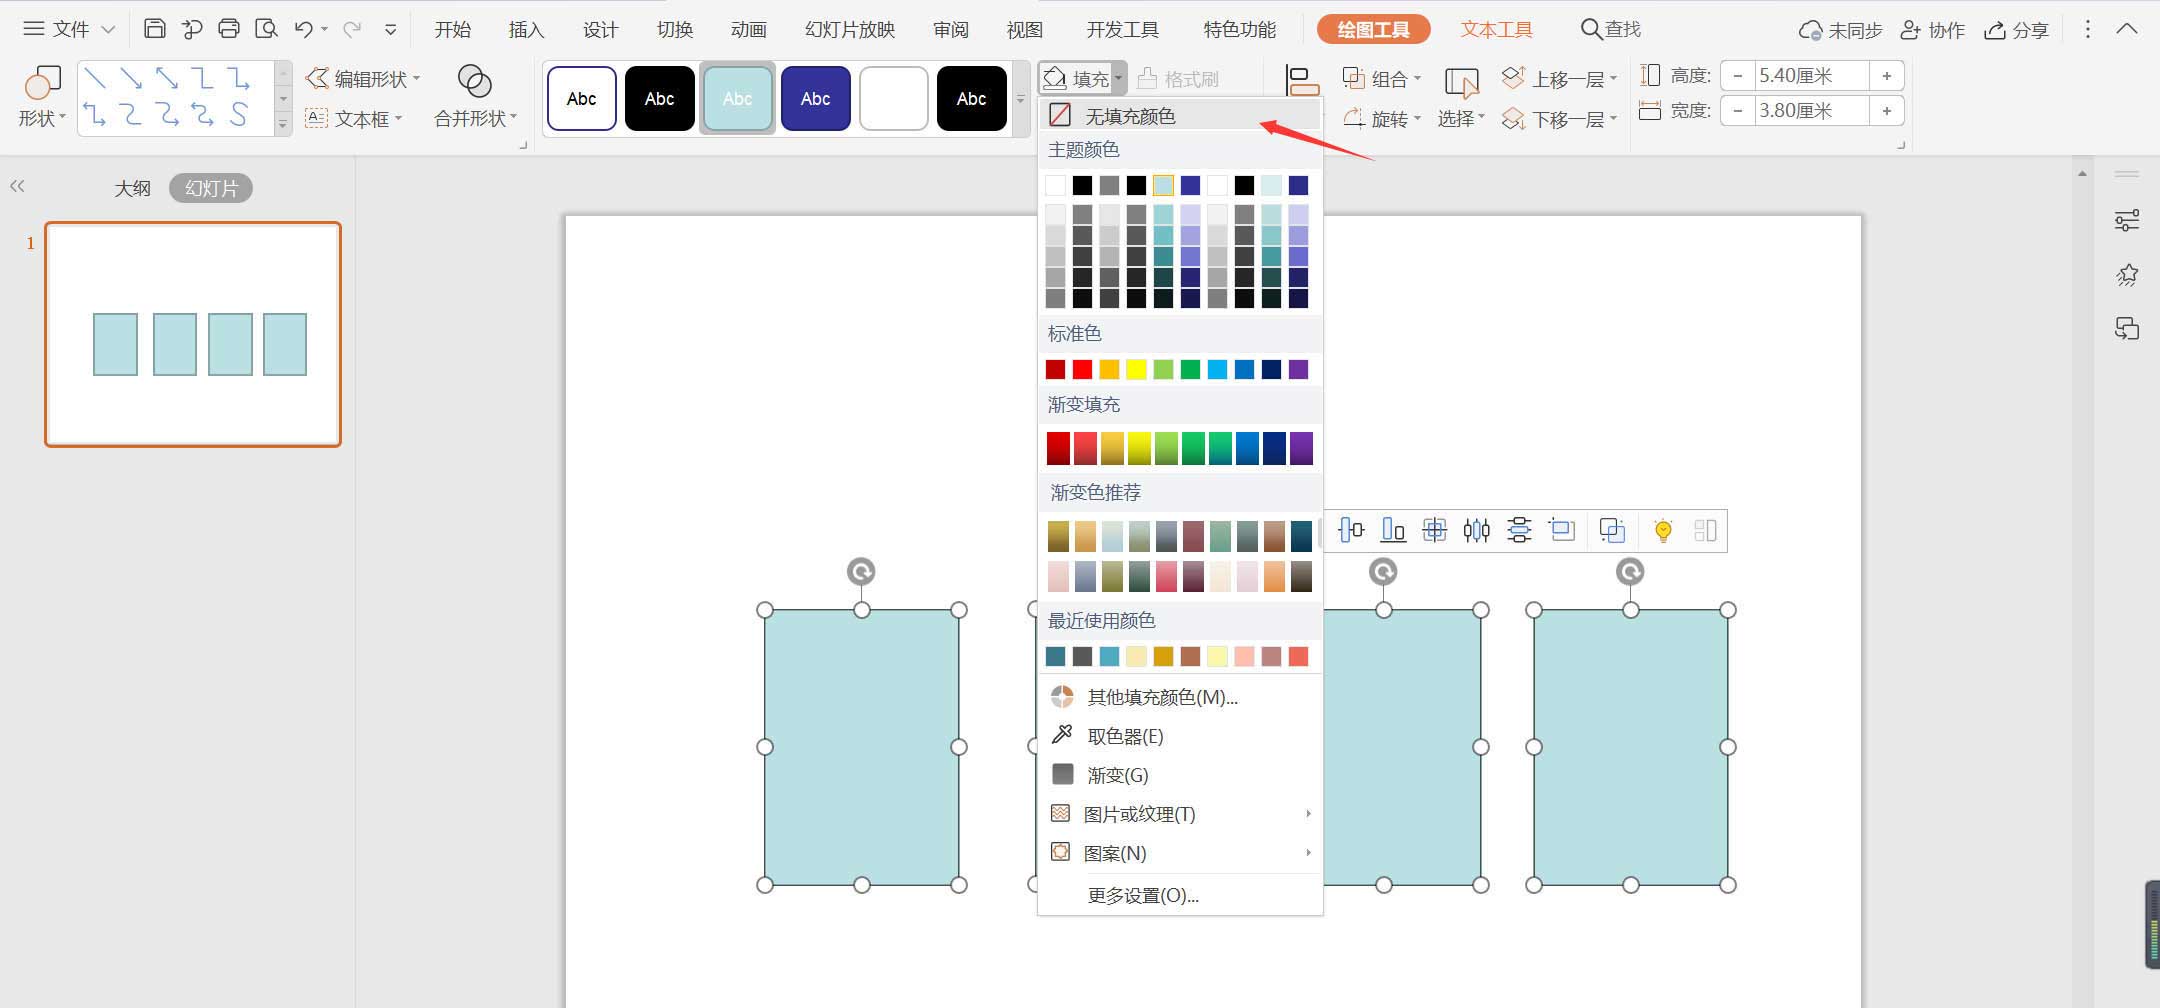Click the print icon in quick access toolbar
Screen dimensions: 2160x1008
[228, 29]
